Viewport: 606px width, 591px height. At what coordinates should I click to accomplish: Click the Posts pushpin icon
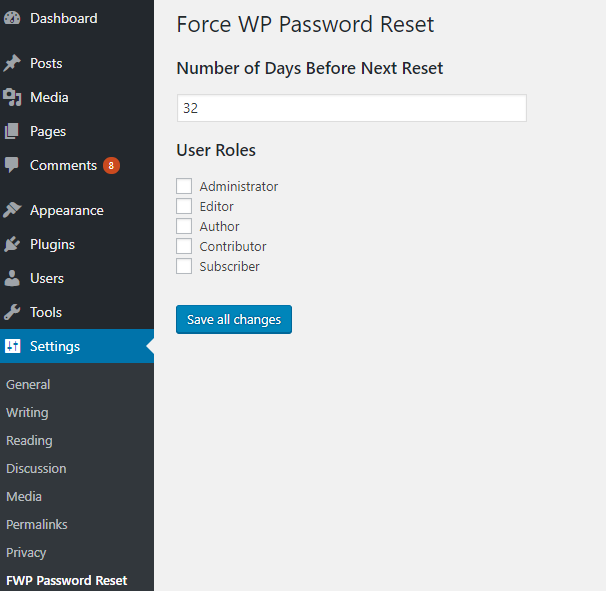click(12, 63)
